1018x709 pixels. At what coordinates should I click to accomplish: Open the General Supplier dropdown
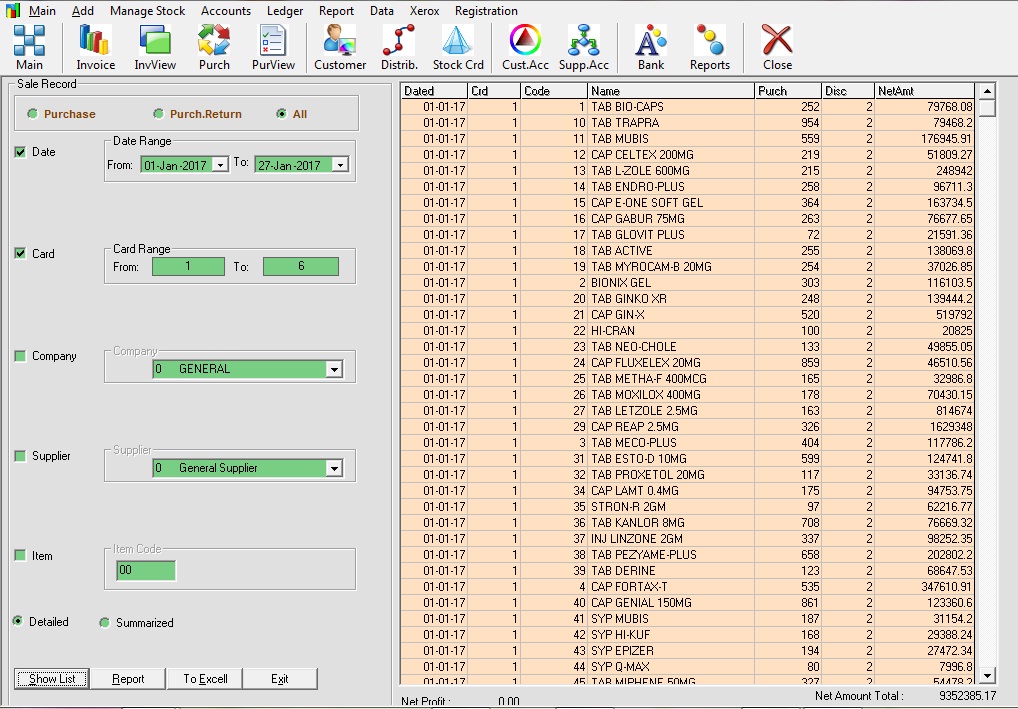[334, 468]
